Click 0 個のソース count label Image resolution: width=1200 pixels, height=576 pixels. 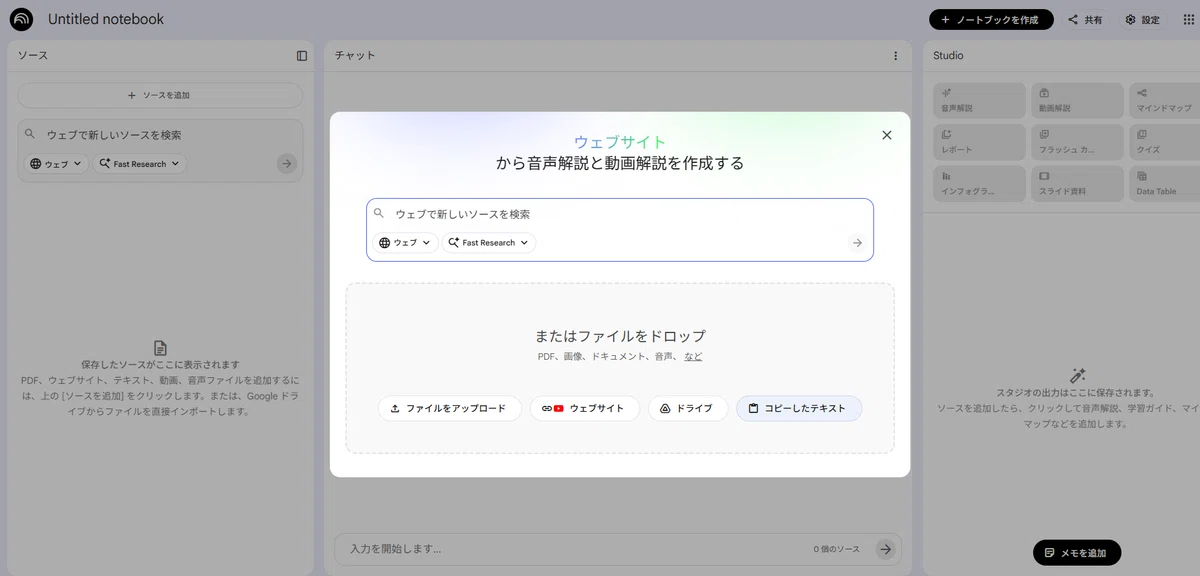(x=837, y=549)
